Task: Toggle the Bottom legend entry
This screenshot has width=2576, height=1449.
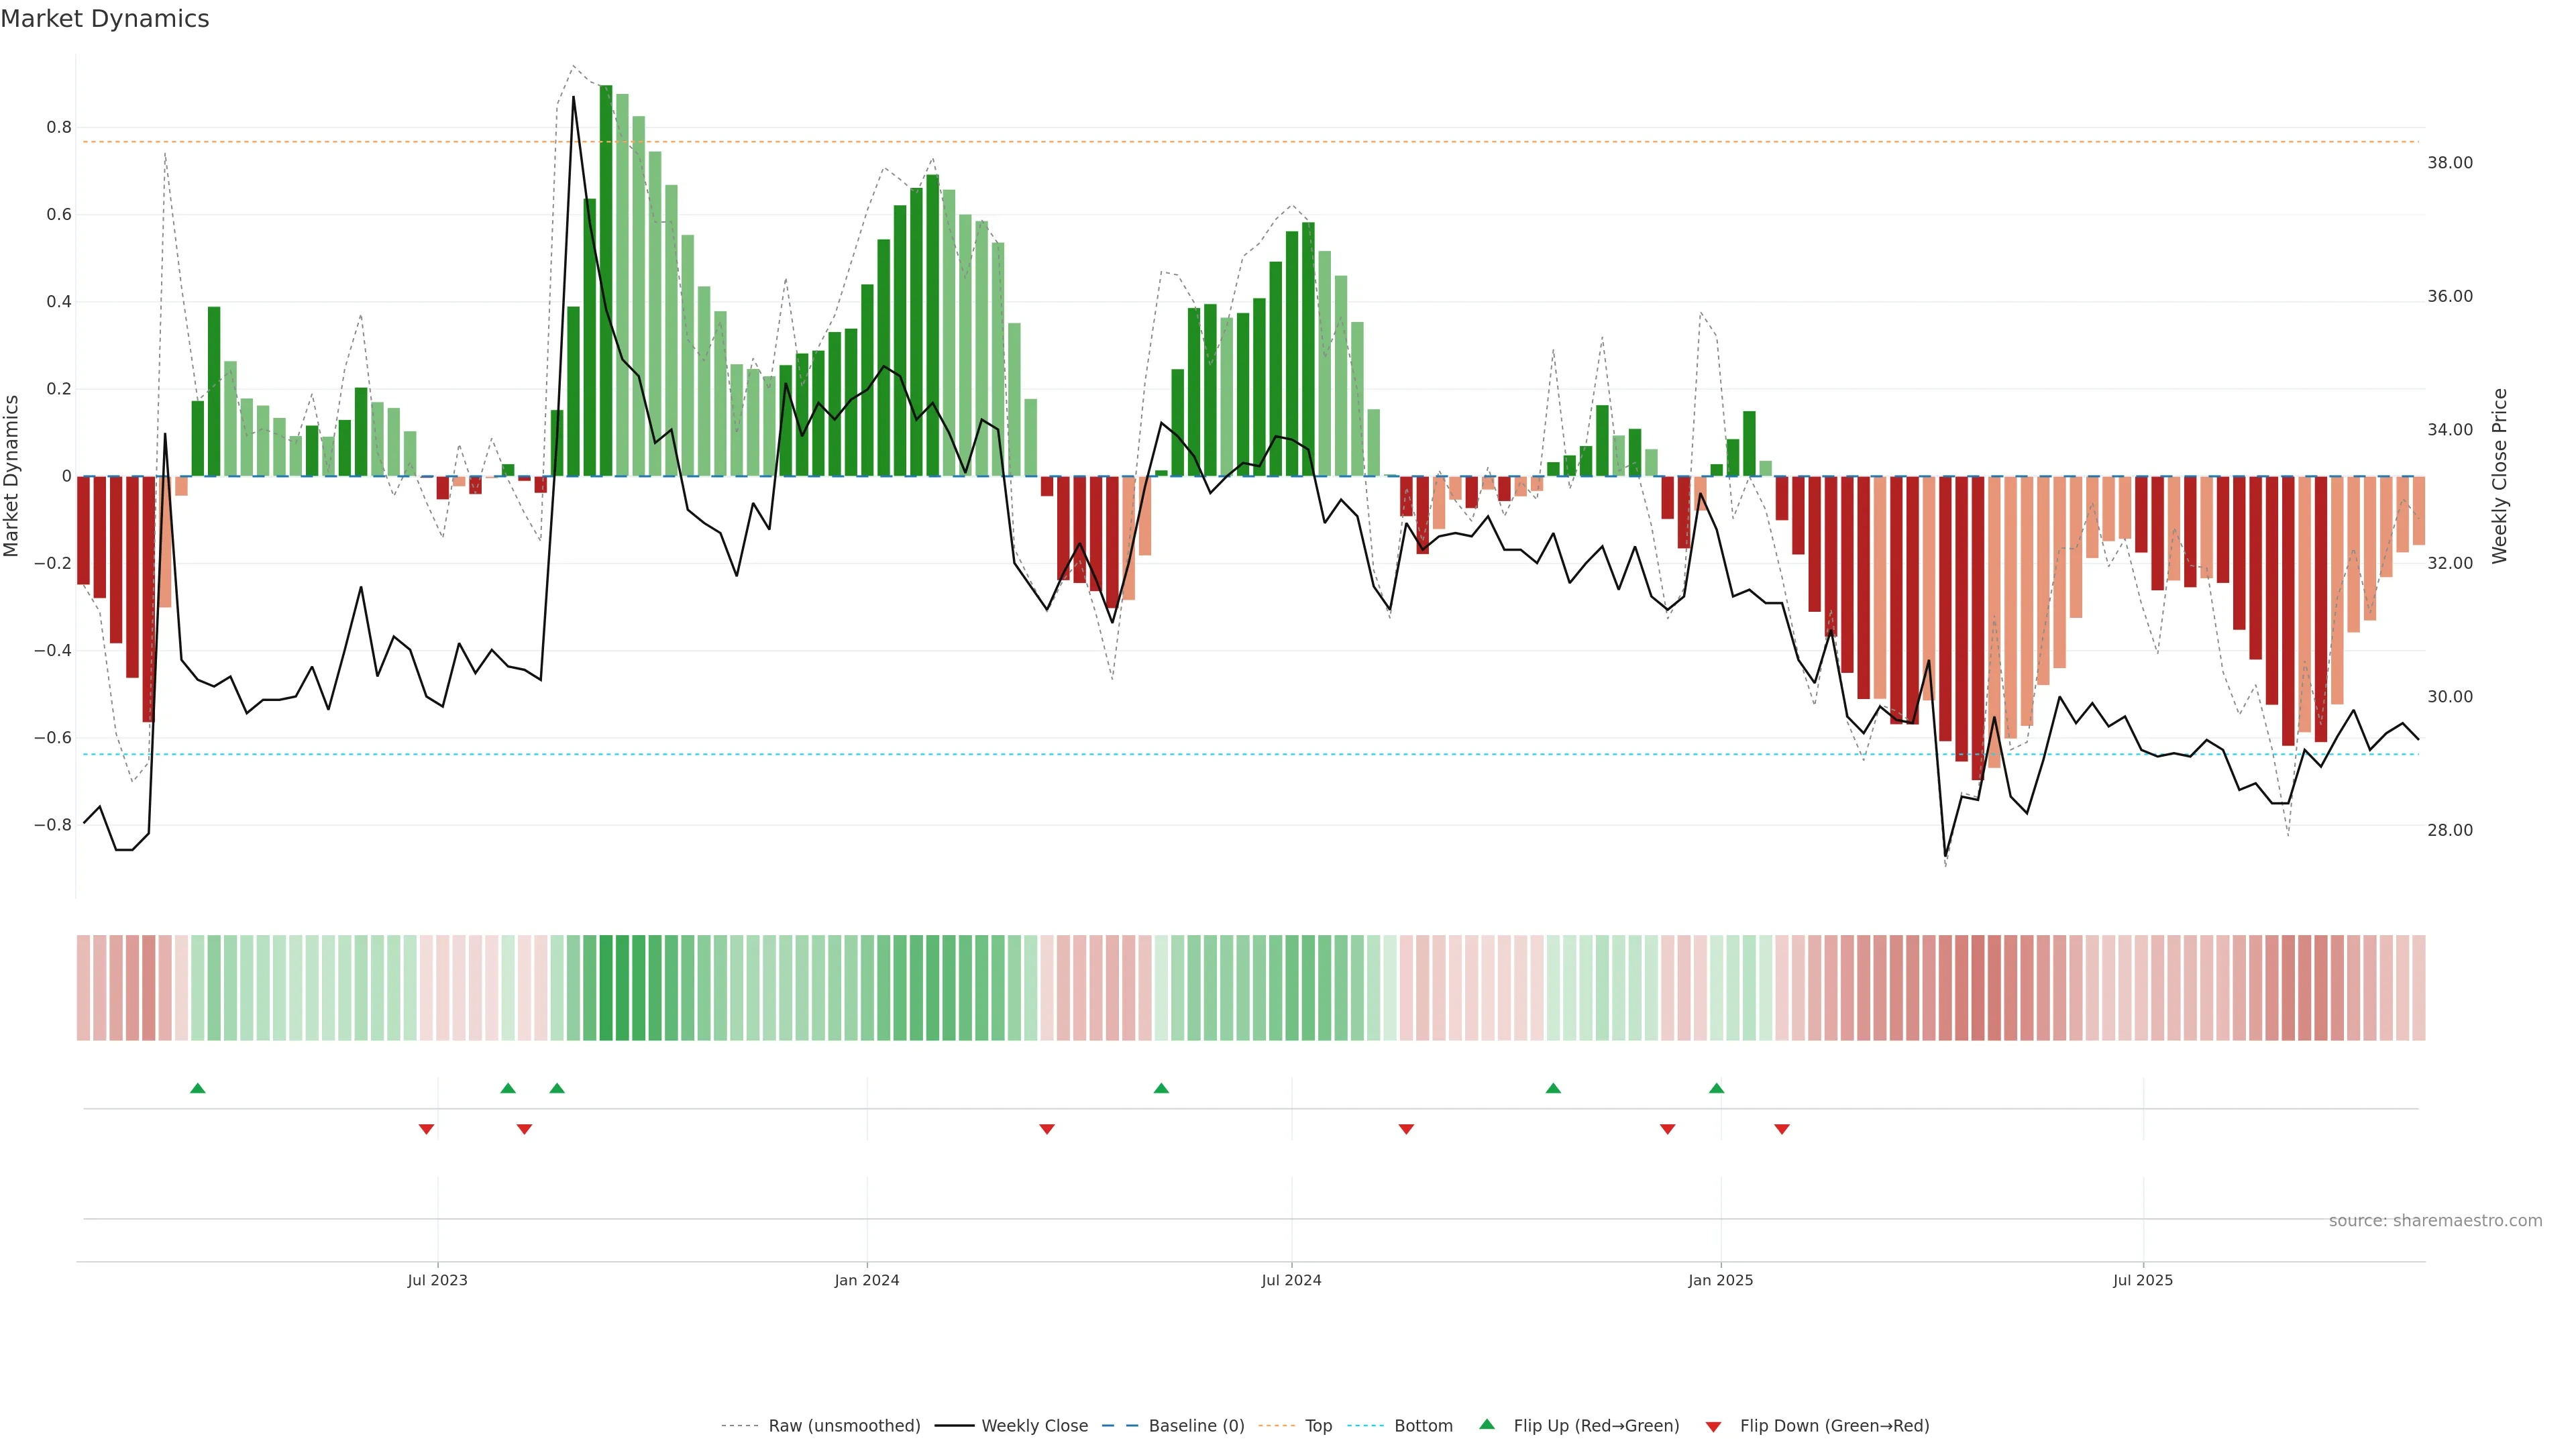Action: 1423,1426
